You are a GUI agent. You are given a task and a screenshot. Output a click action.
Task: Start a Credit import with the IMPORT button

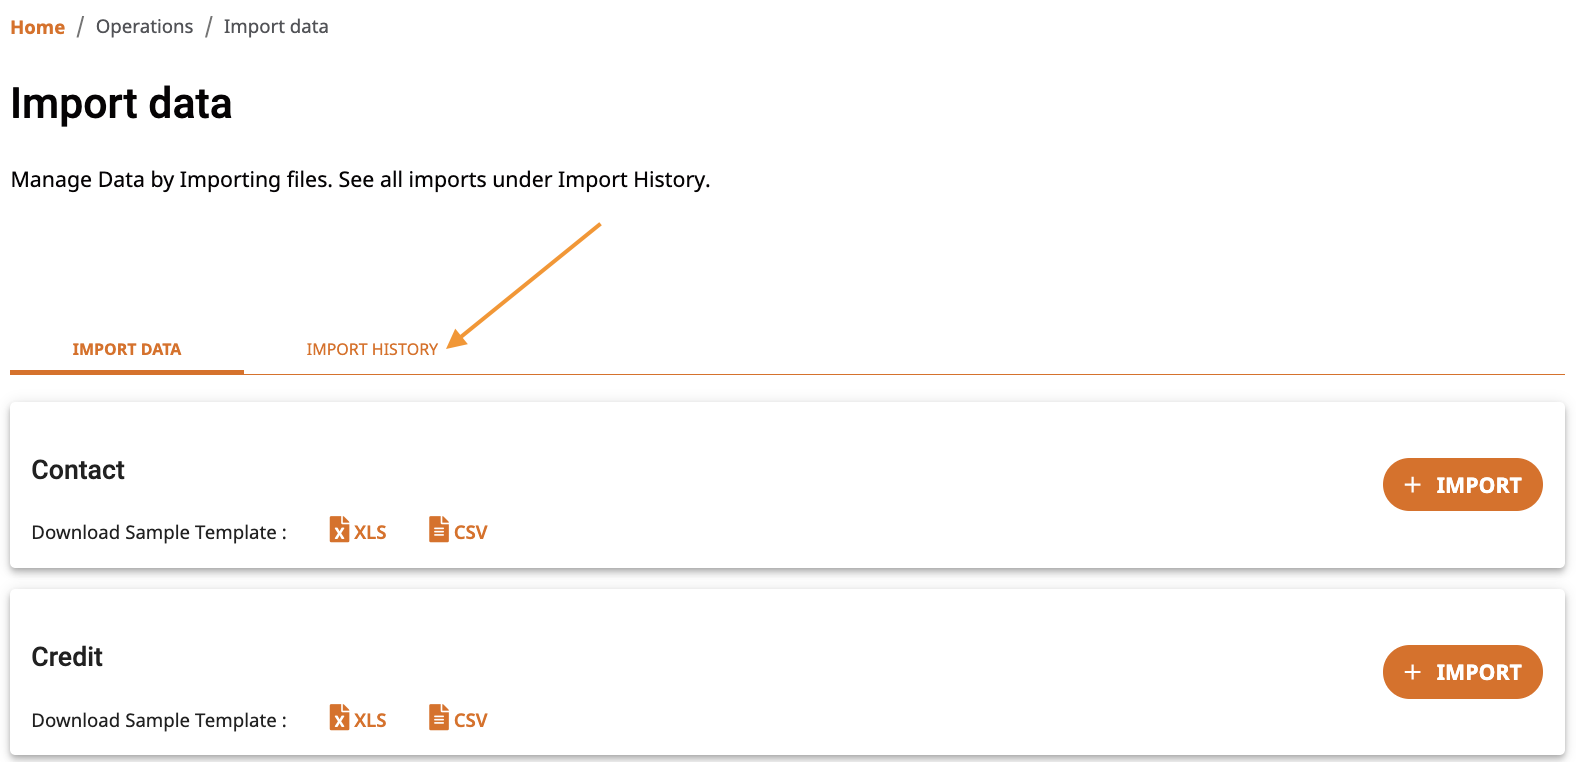click(x=1463, y=672)
